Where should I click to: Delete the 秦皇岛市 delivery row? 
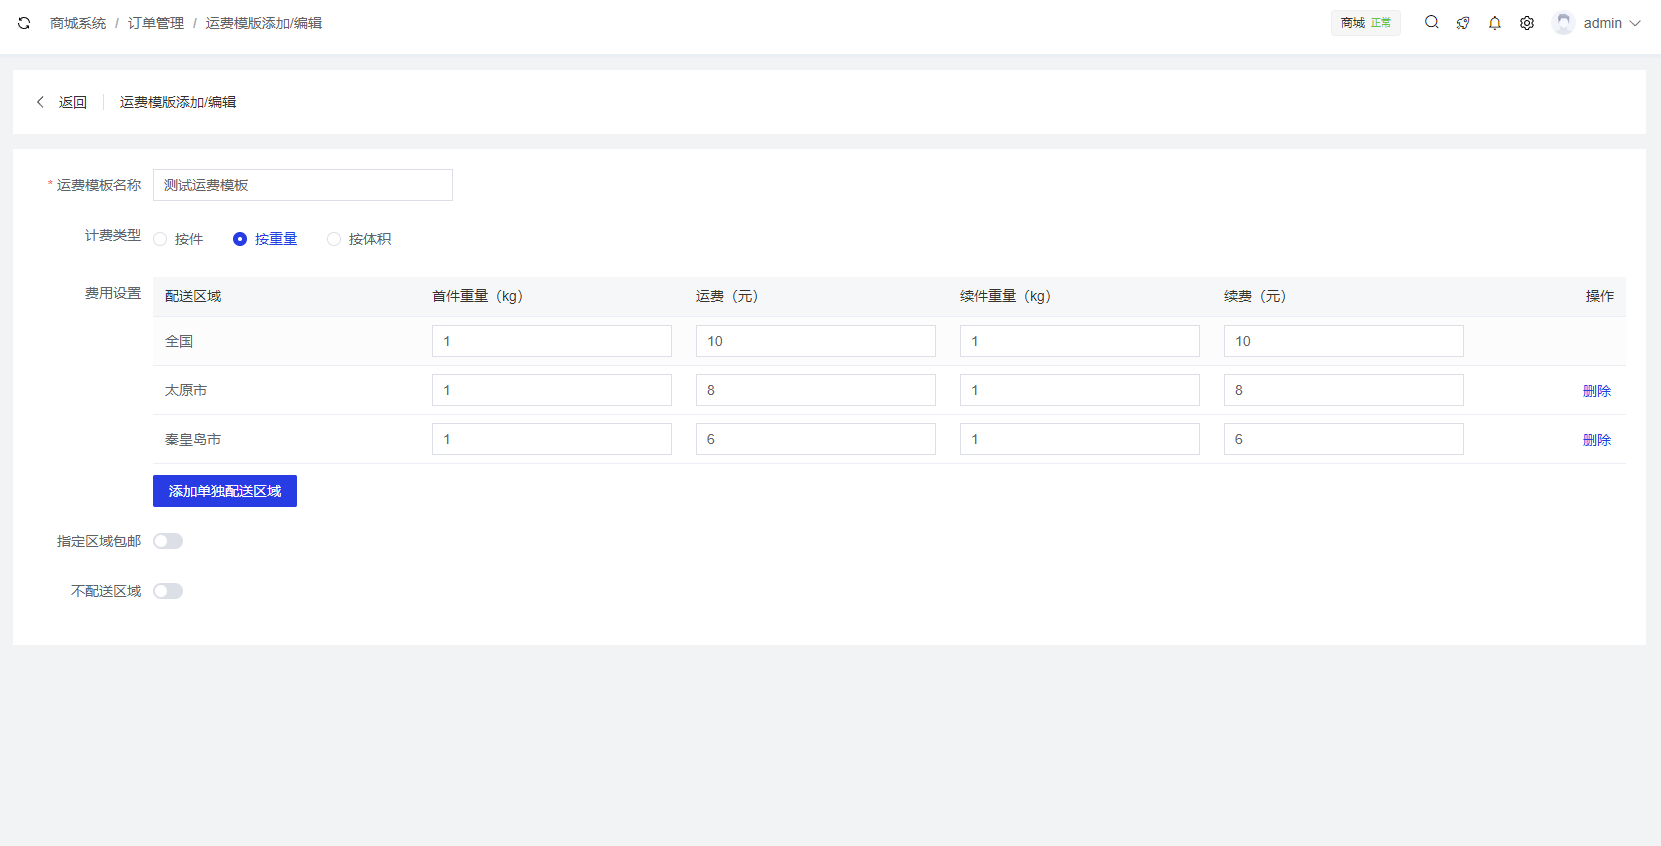point(1596,440)
